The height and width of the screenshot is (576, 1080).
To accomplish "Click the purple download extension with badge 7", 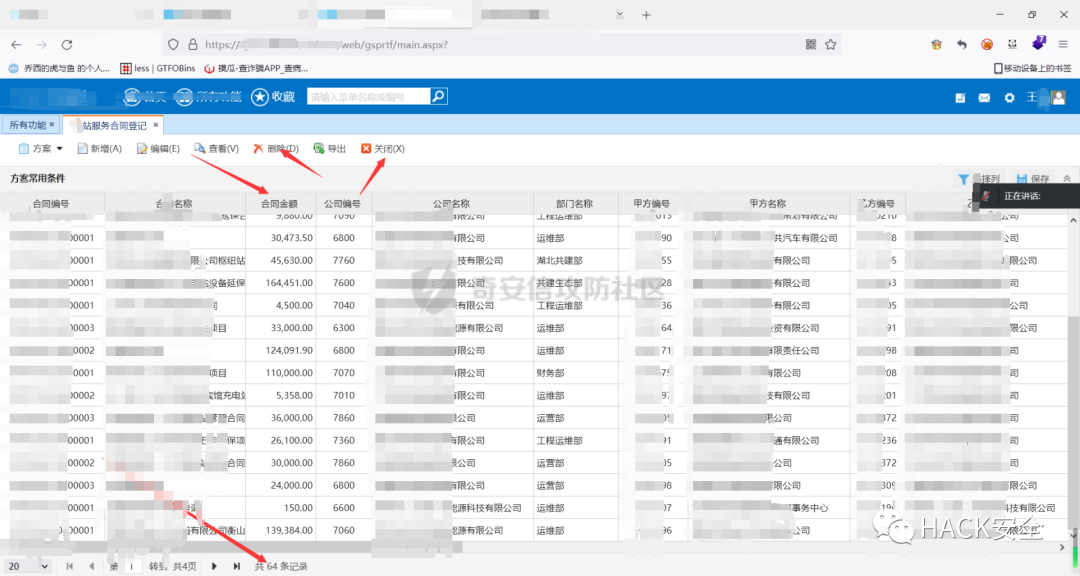I will pyautogui.click(x=1038, y=43).
